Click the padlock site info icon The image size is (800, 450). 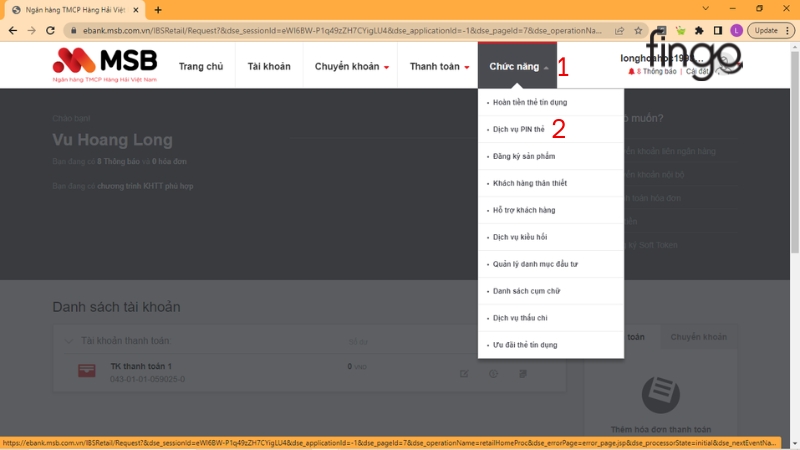pos(73,31)
